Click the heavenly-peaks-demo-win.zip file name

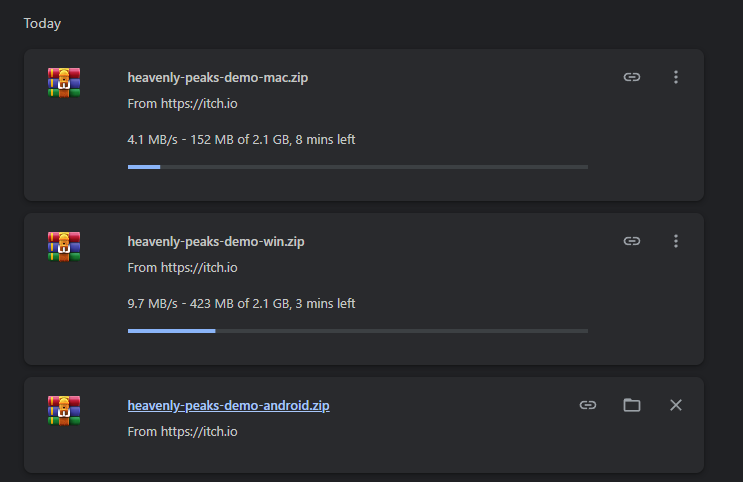216,241
